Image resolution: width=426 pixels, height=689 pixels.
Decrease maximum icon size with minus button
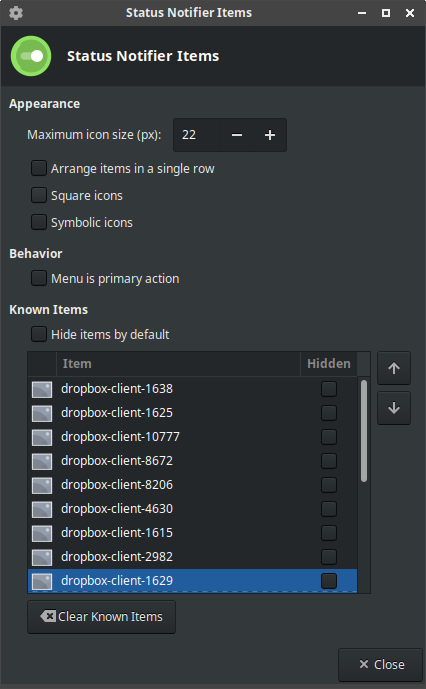pos(237,135)
